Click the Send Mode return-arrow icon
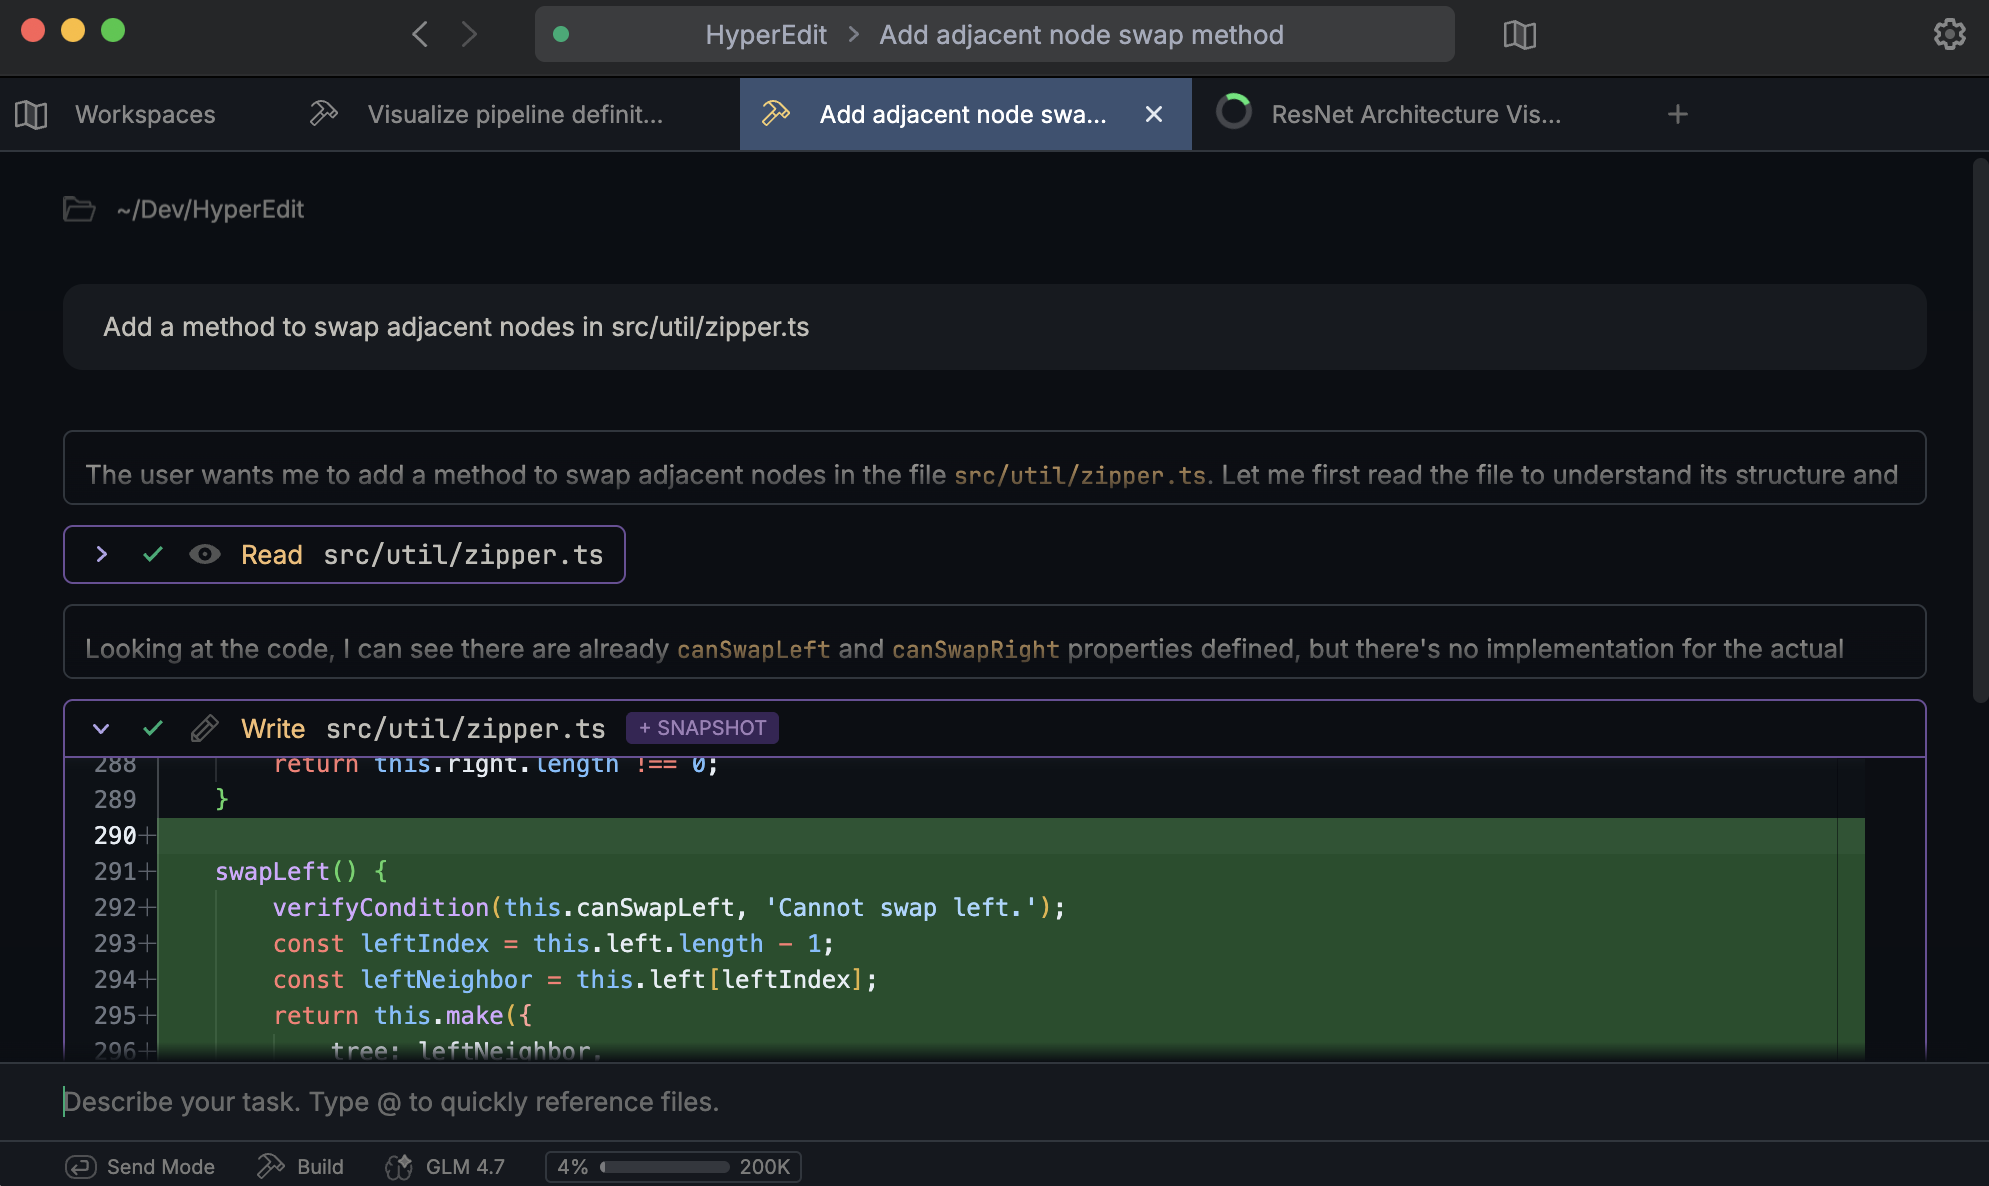 tap(81, 1166)
